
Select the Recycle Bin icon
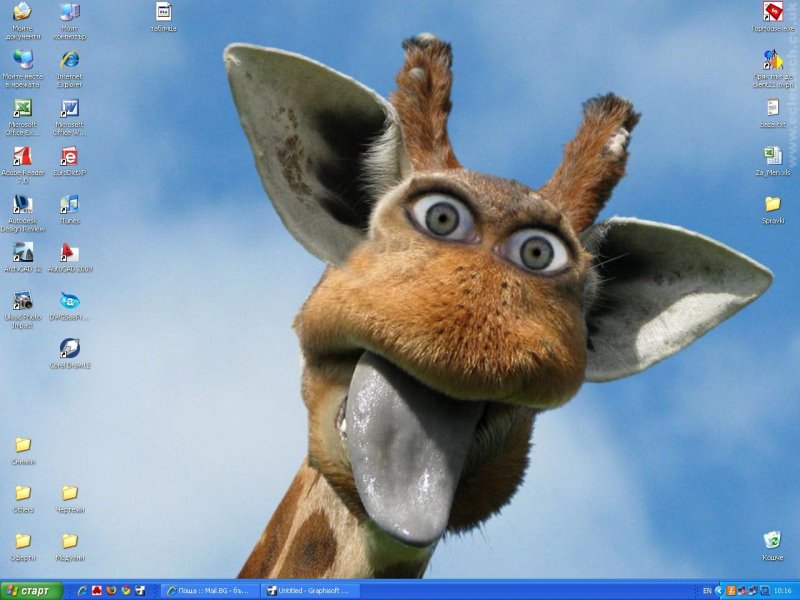pos(772,541)
